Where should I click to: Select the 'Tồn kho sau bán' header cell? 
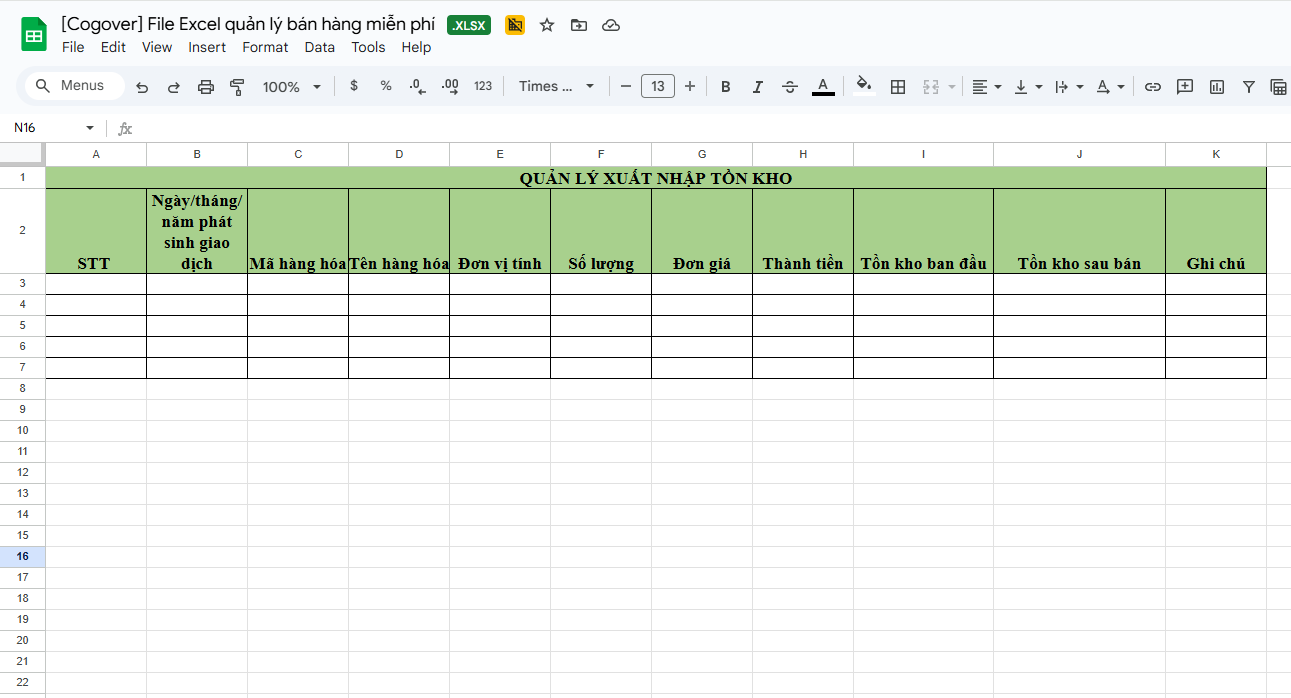pyautogui.click(x=1080, y=231)
